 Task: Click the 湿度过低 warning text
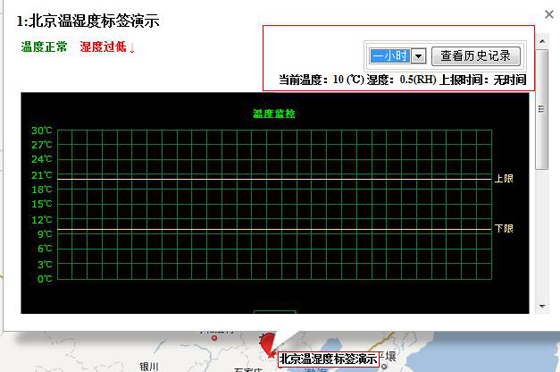pyautogui.click(x=107, y=47)
